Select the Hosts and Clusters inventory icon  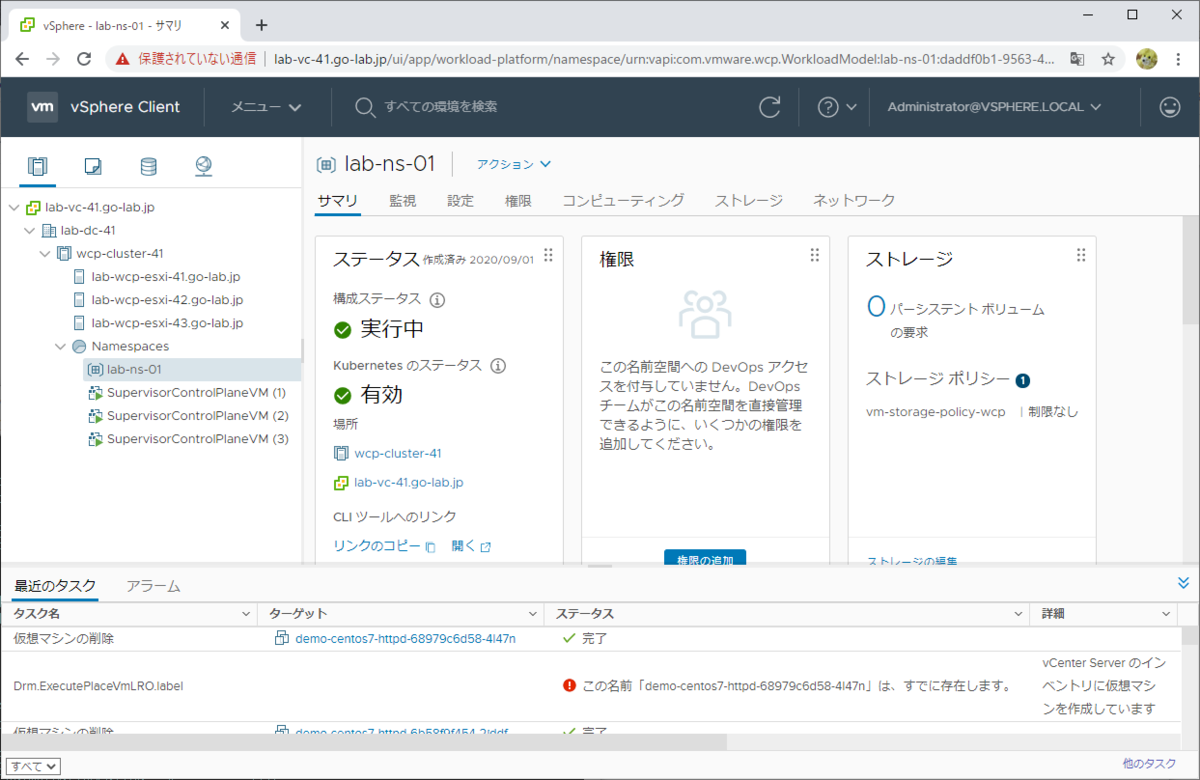[37, 166]
